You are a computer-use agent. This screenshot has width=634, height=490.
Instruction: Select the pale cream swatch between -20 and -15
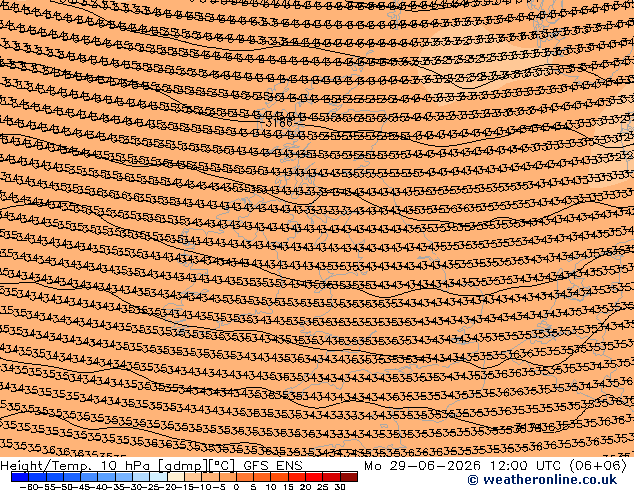pos(175,477)
